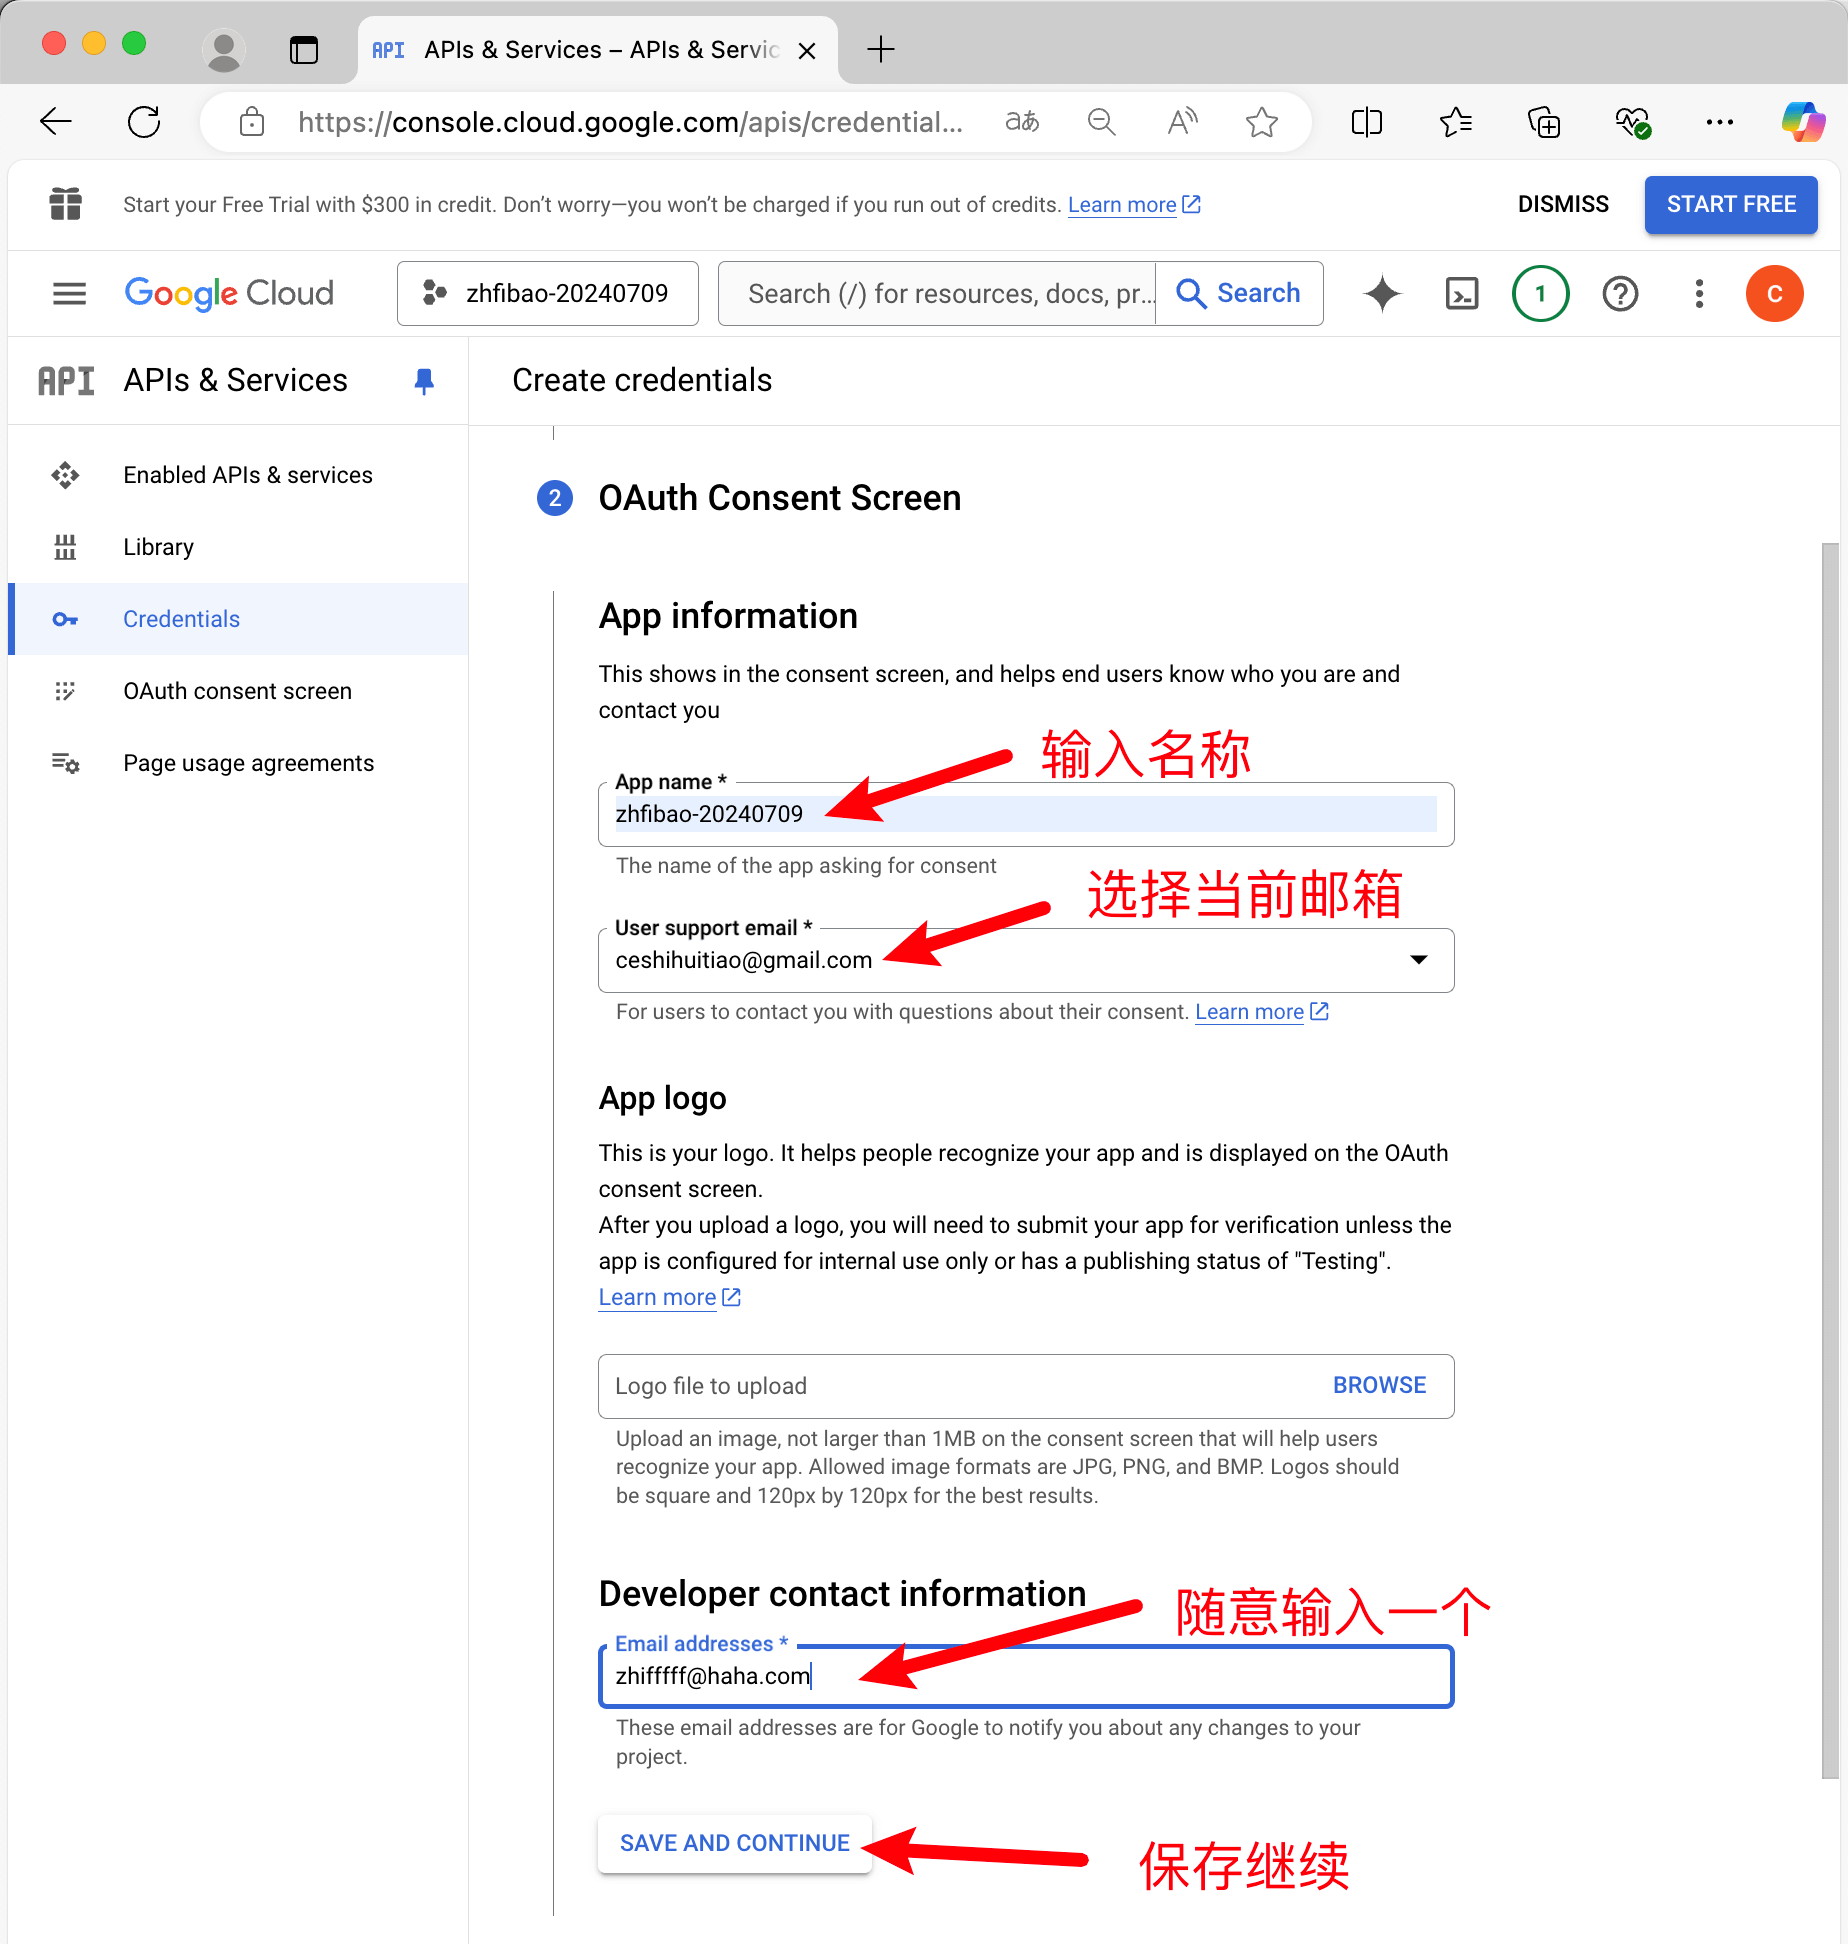Image resolution: width=1848 pixels, height=1944 pixels.
Task: Open split screen view icon
Action: (x=1366, y=122)
